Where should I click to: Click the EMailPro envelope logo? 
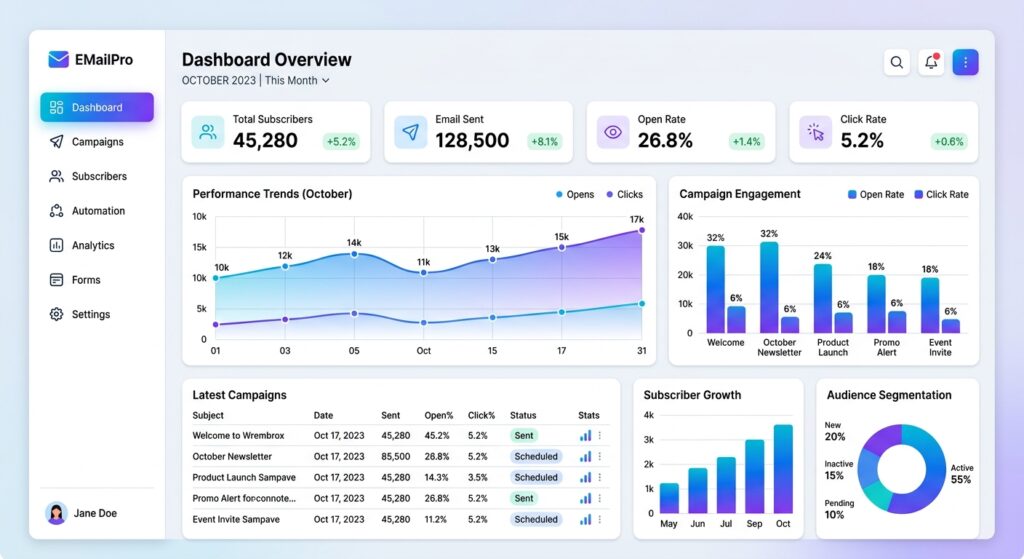pyautogui.click(x=58, y=59)
